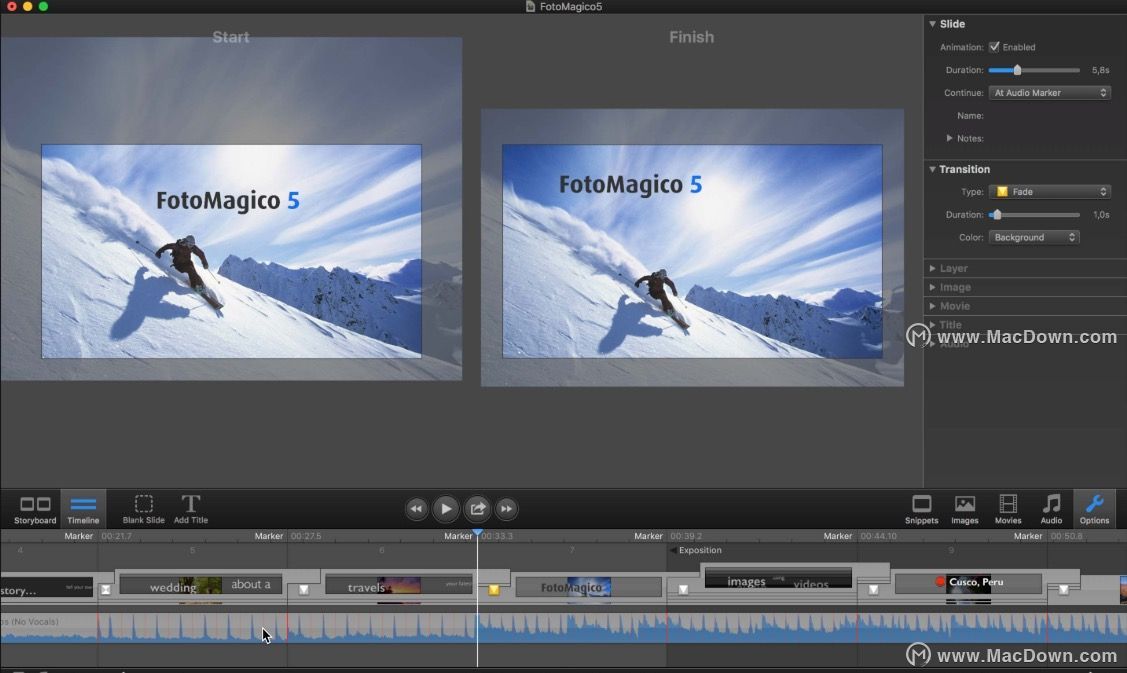This screenshot has width=1127, height=673.
Task: Fast forward the slideshow
Action: 507,508
